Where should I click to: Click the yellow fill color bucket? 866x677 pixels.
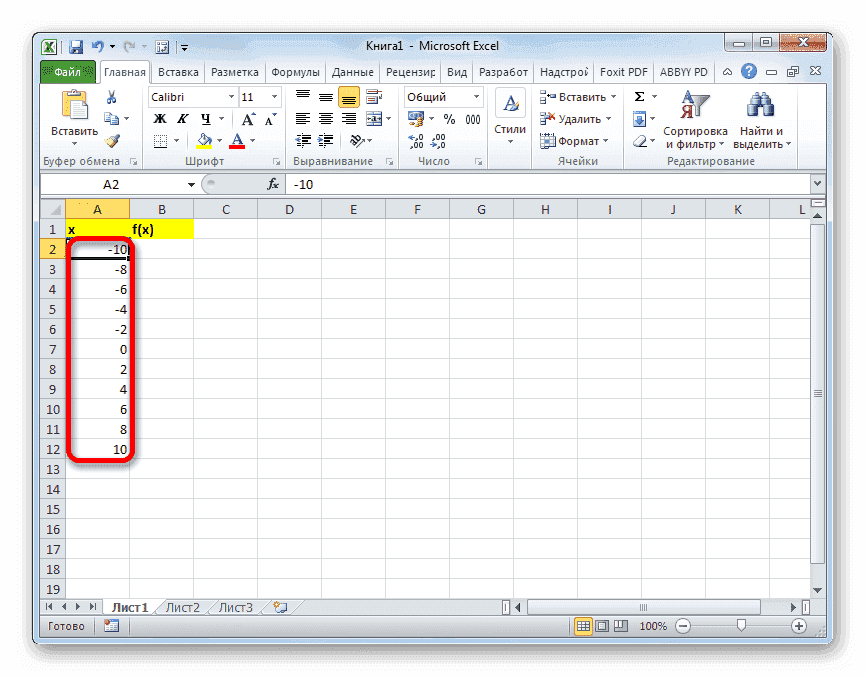pos(204,141)
